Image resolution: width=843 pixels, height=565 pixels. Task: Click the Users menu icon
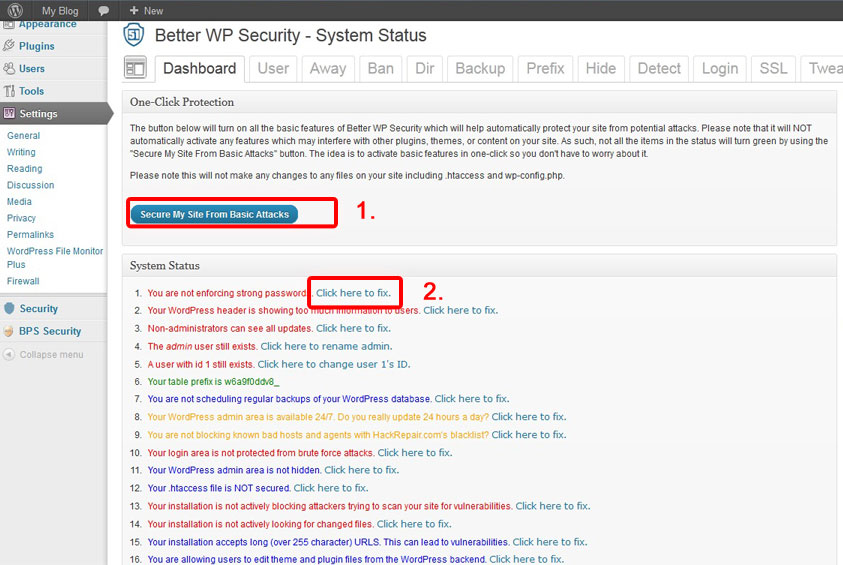[9, 68]
